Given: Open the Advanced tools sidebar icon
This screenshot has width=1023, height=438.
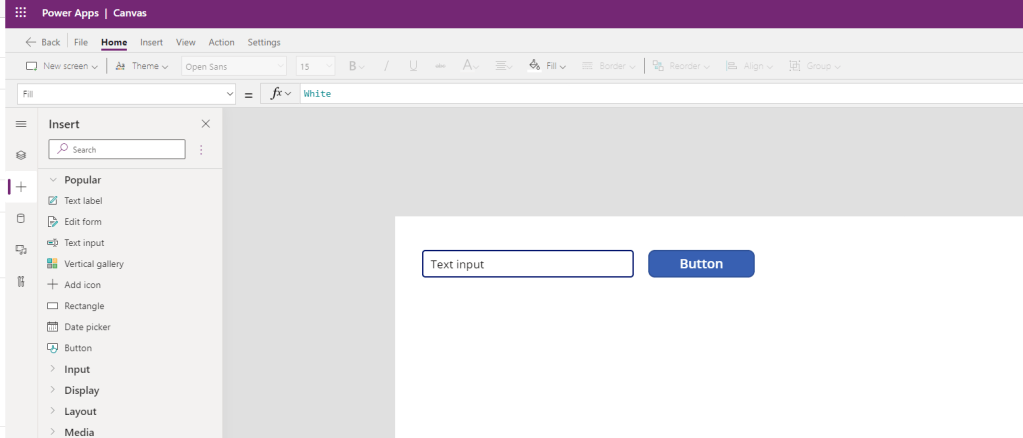Looking at the screenshot, I should coord(20,282).
